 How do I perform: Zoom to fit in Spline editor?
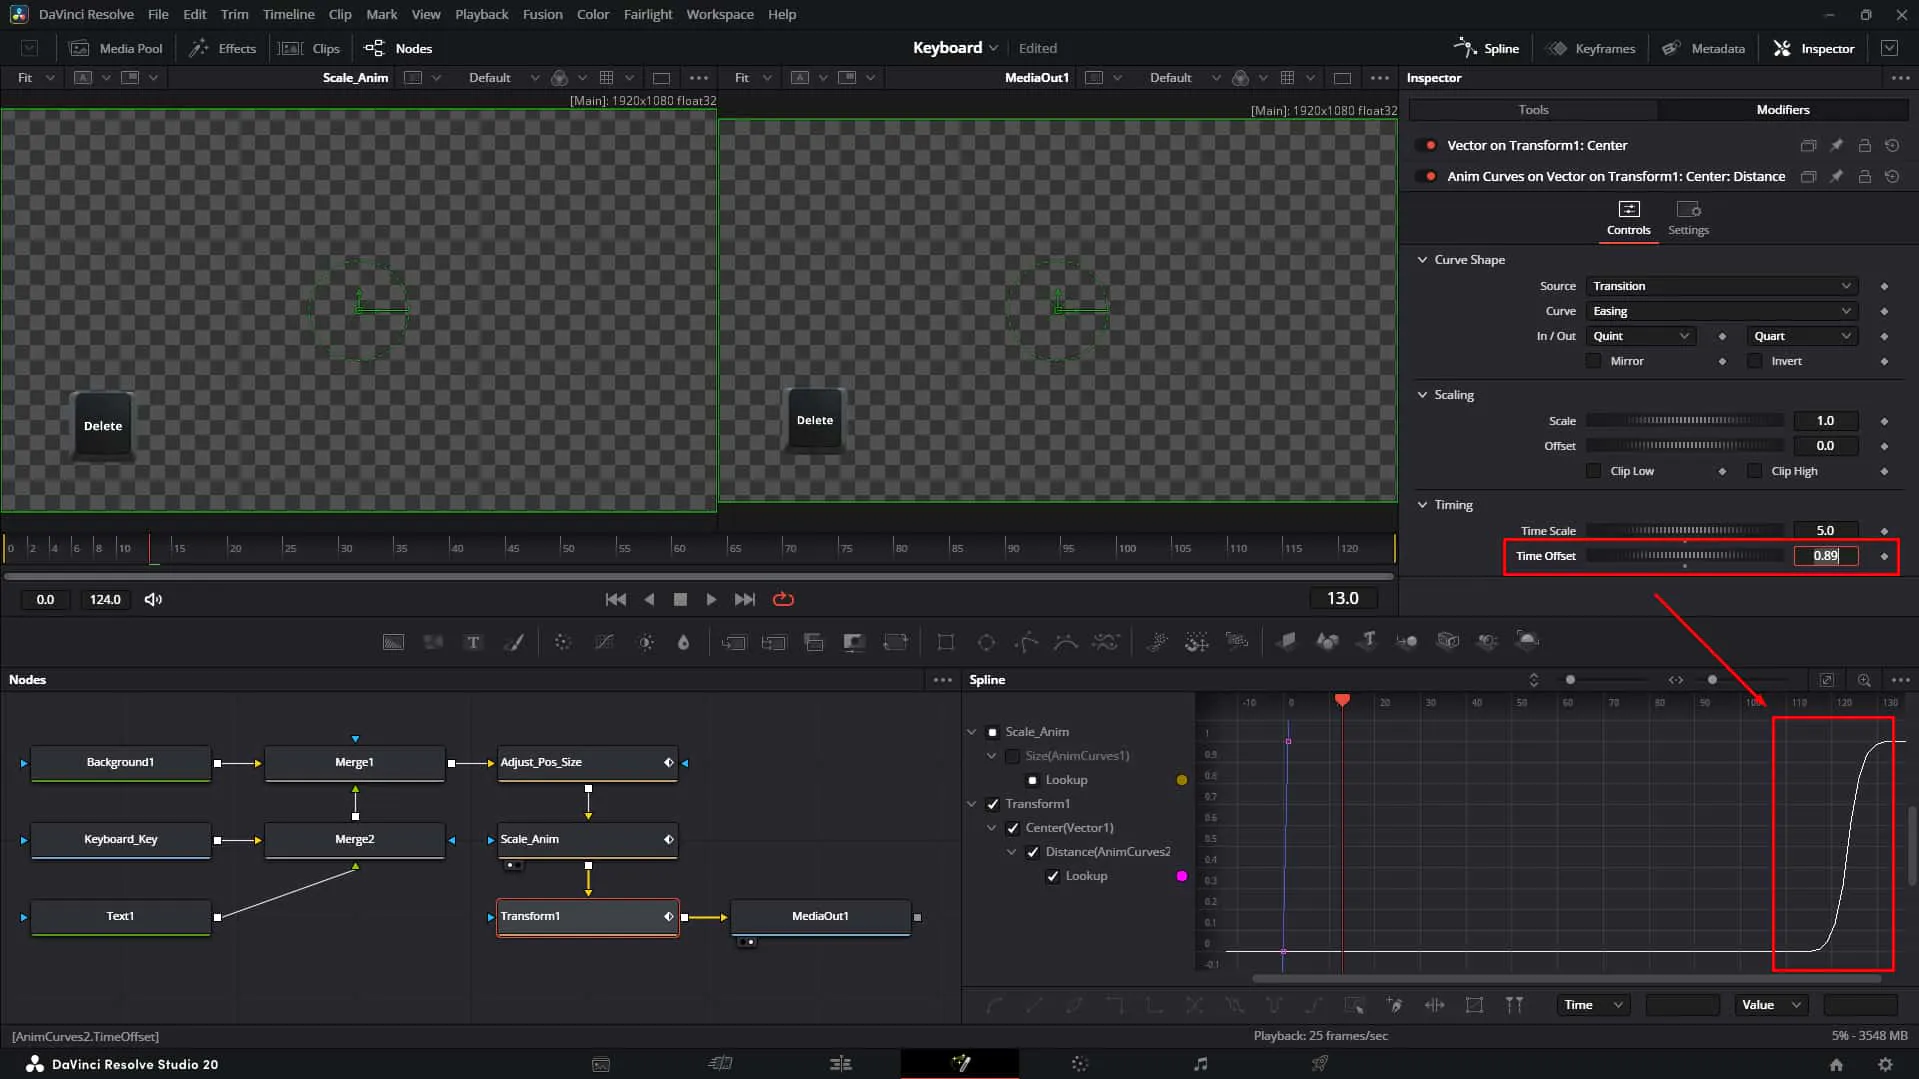click(1826, 680)
